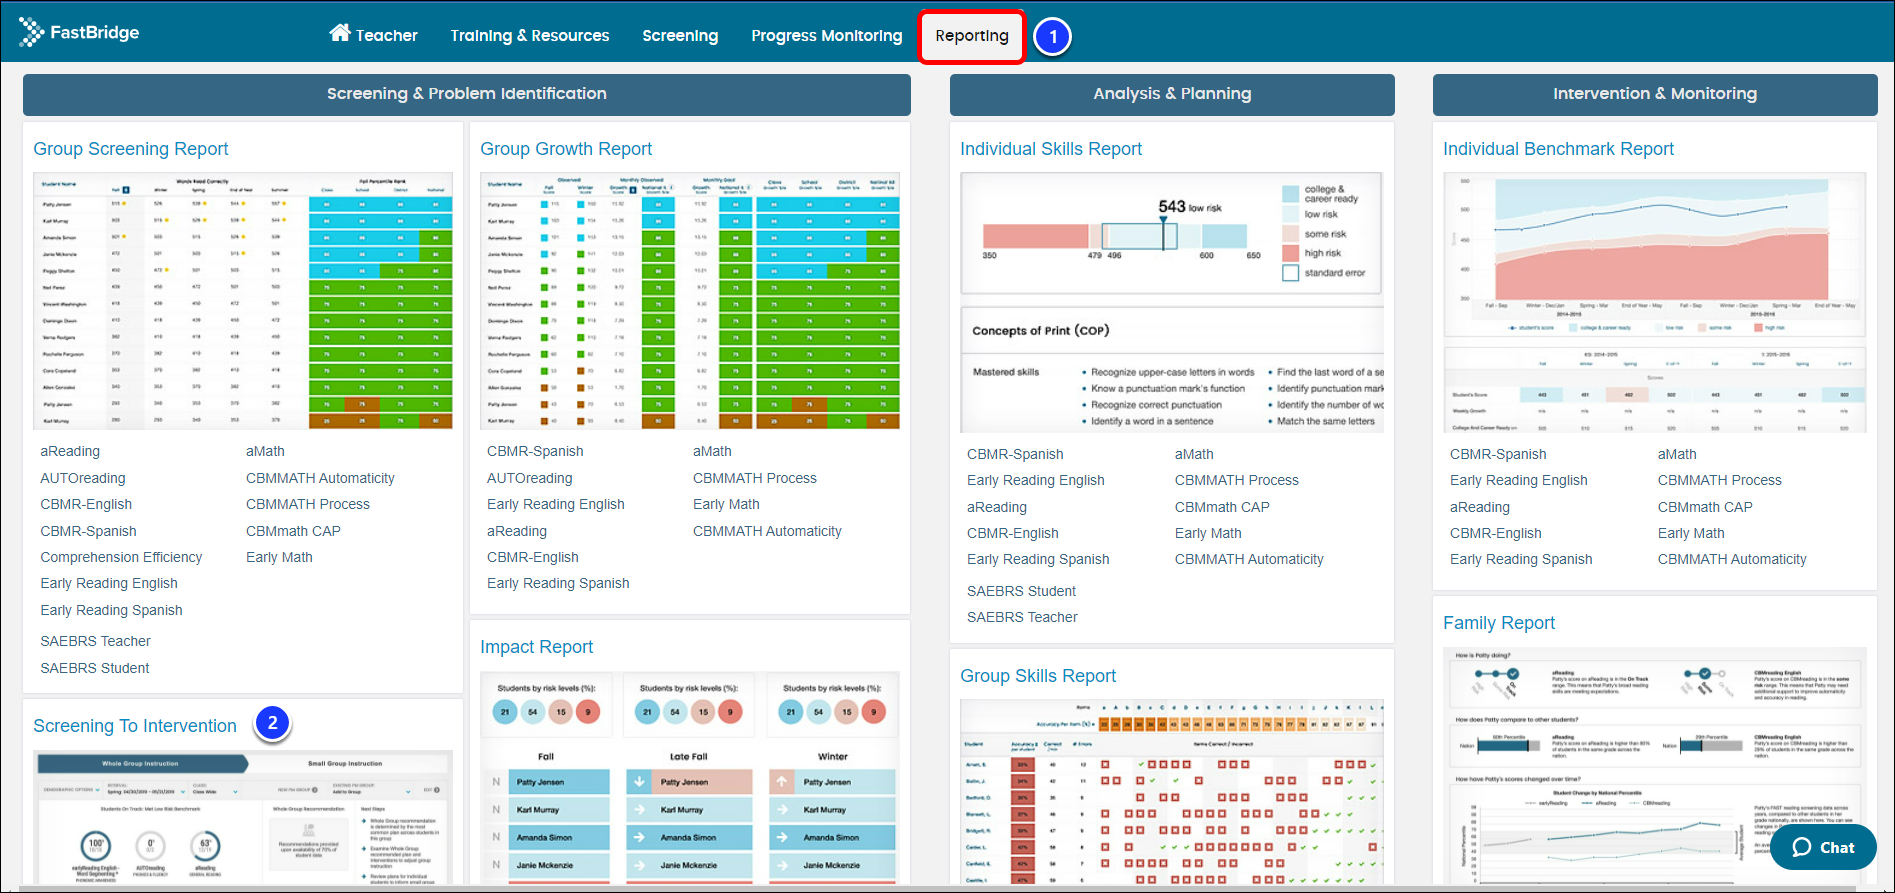Open the Family Report title link

(x=1499, y=623)
